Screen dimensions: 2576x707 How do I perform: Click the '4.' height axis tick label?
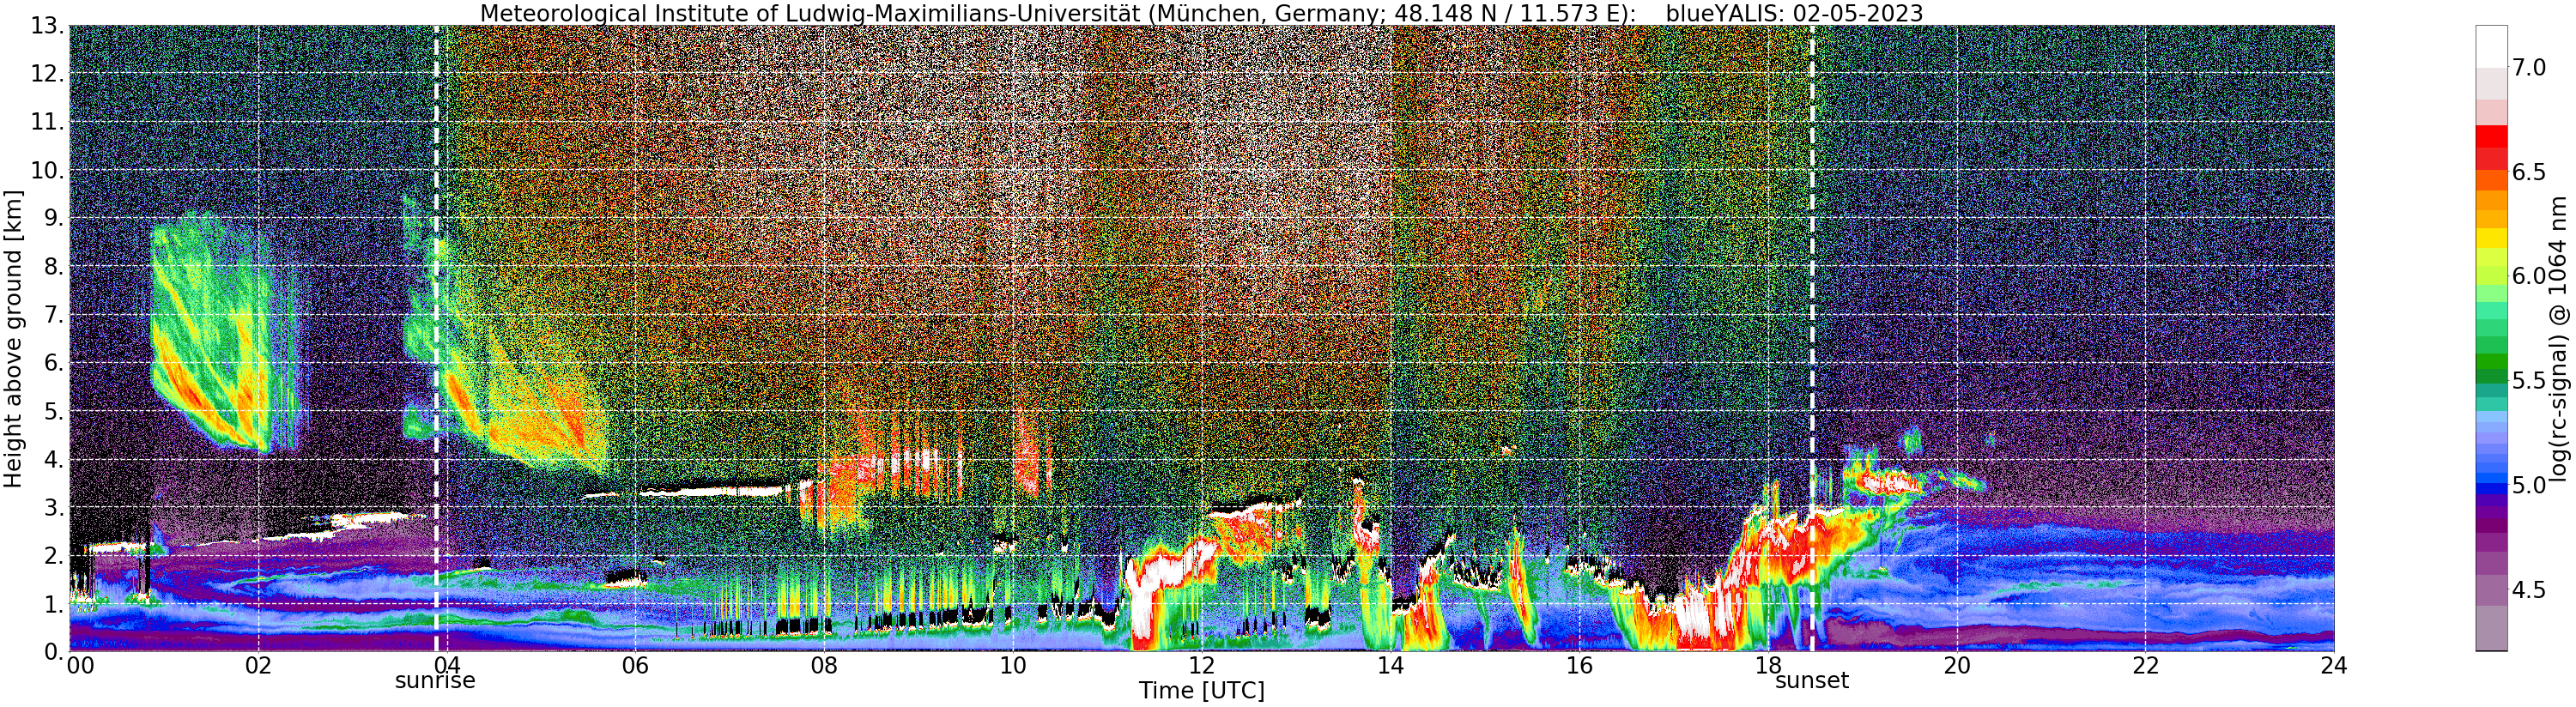(x=54, y=459)
